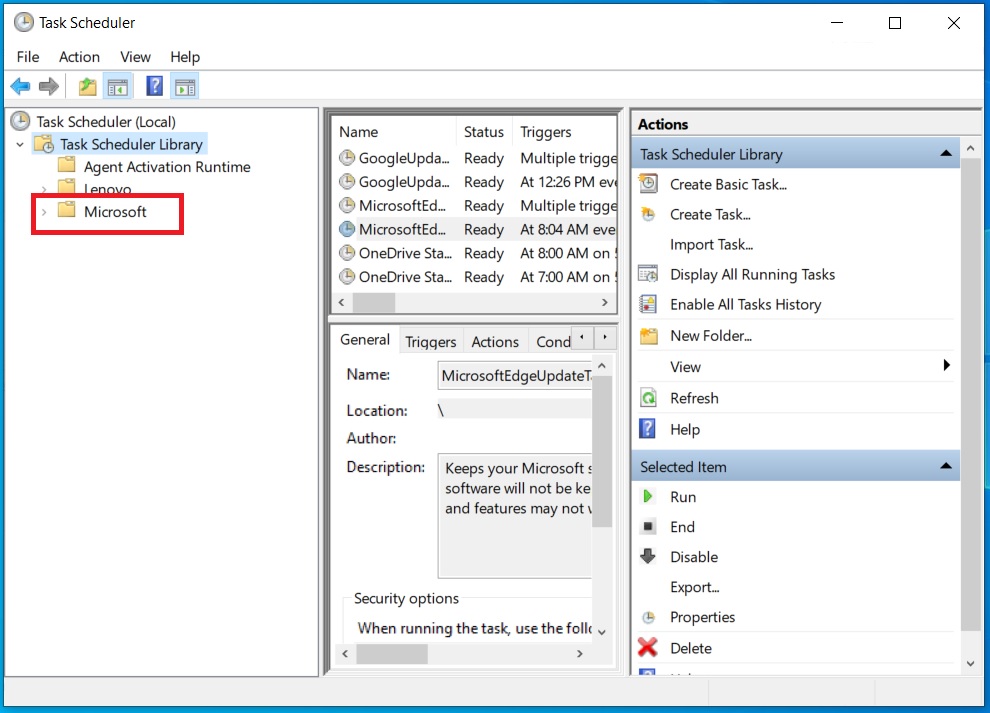The height and width of the screenshot is (713, 990).
Task: Click the Task Scheduler (Local) clock icon
Action: click(20, 121)
